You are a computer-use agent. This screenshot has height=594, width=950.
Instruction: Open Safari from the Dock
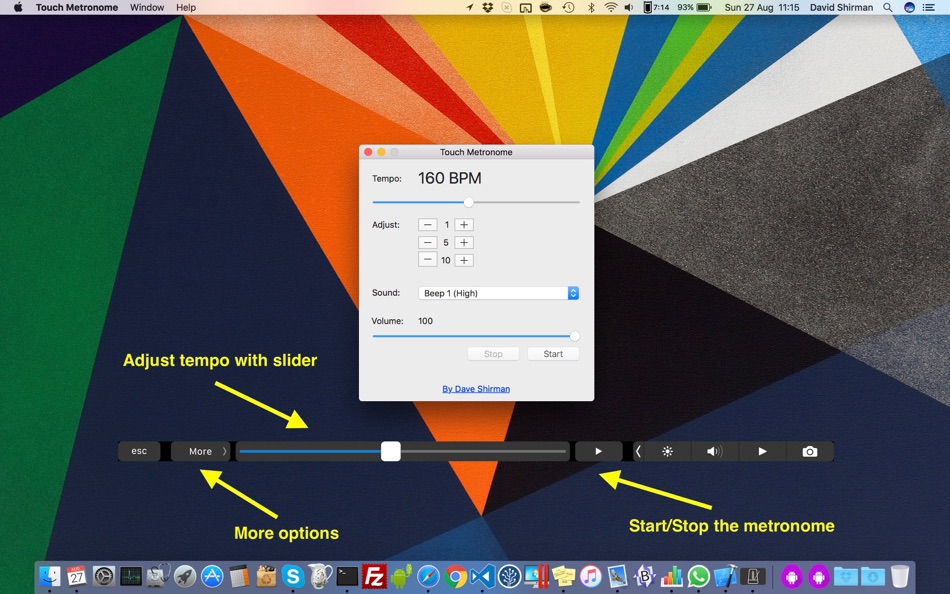click(428, 576)
